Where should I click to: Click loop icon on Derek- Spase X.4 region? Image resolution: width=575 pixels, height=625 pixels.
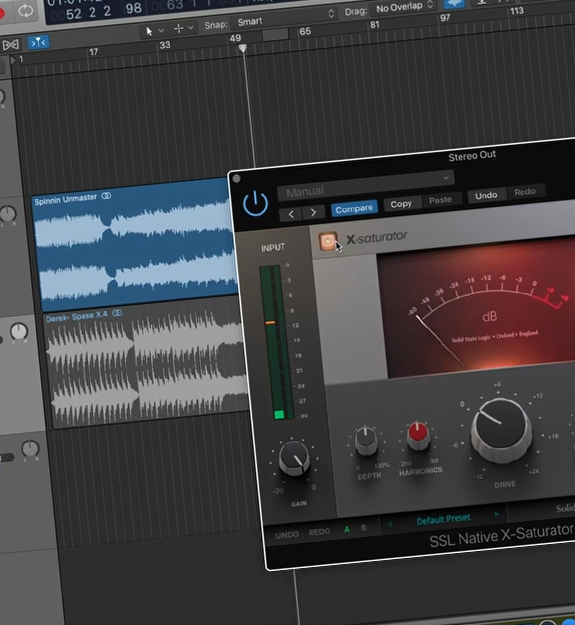tap(117, 313)
